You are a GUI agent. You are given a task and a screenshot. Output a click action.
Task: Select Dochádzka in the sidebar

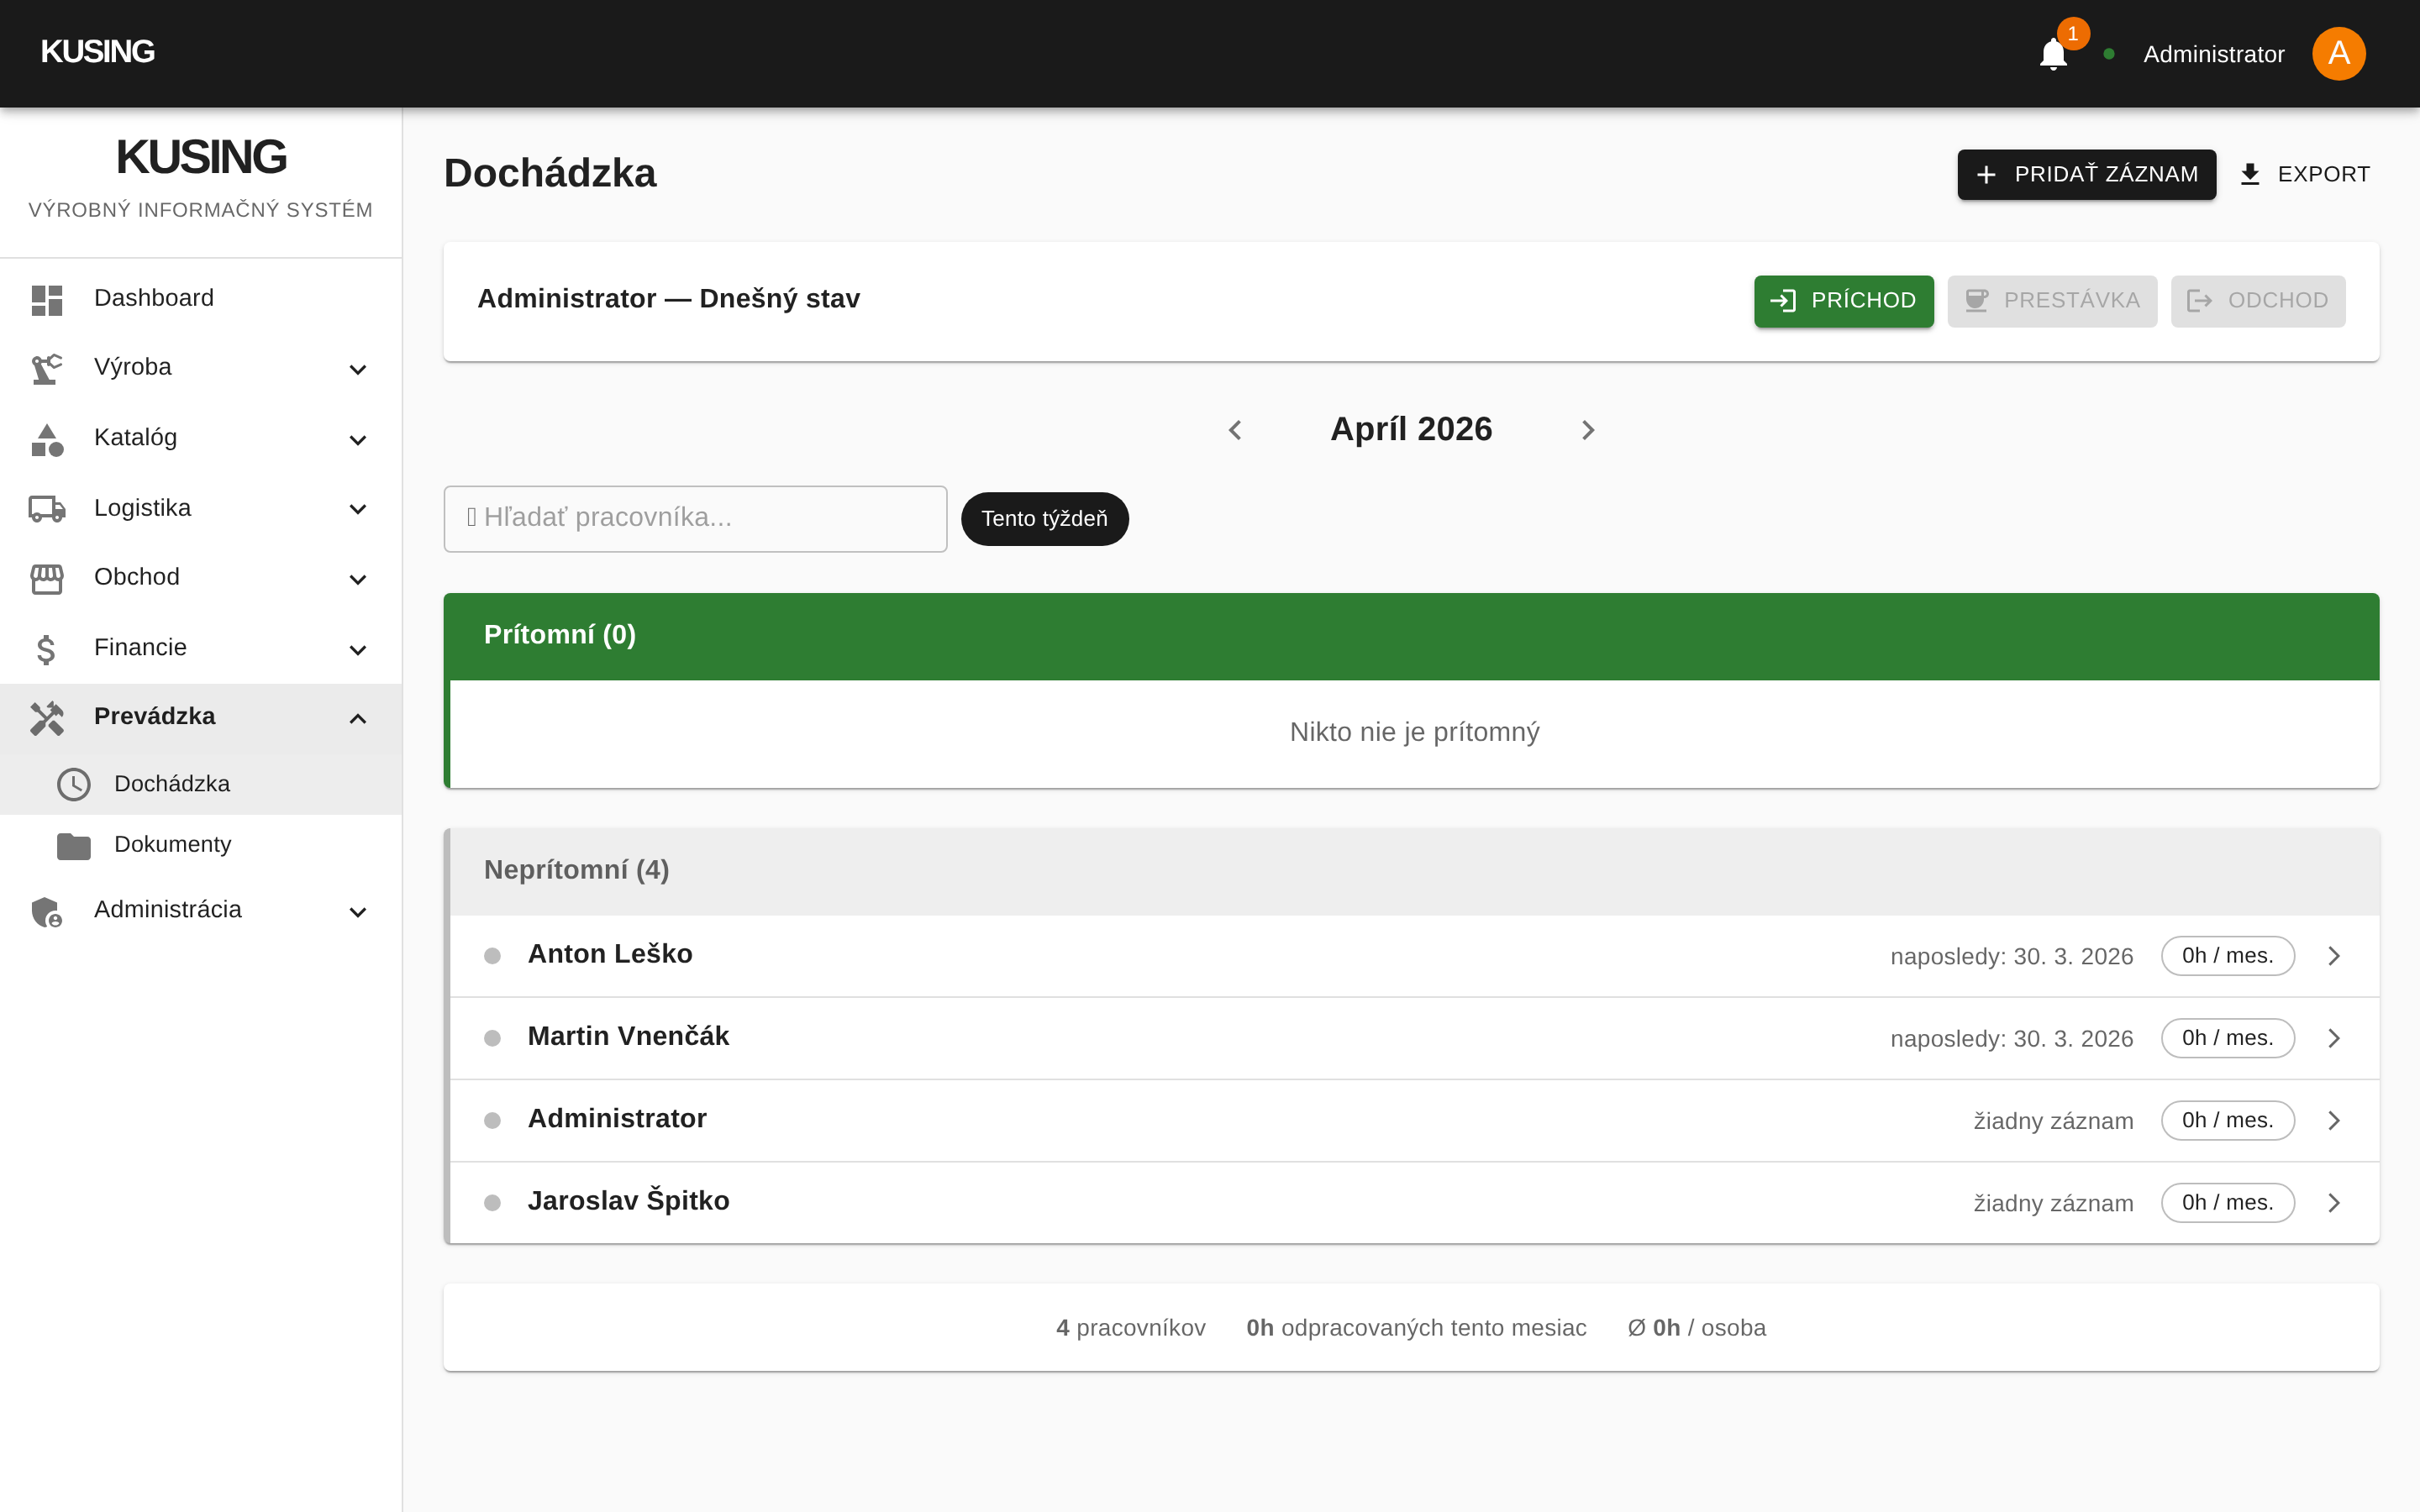point(201,784)
